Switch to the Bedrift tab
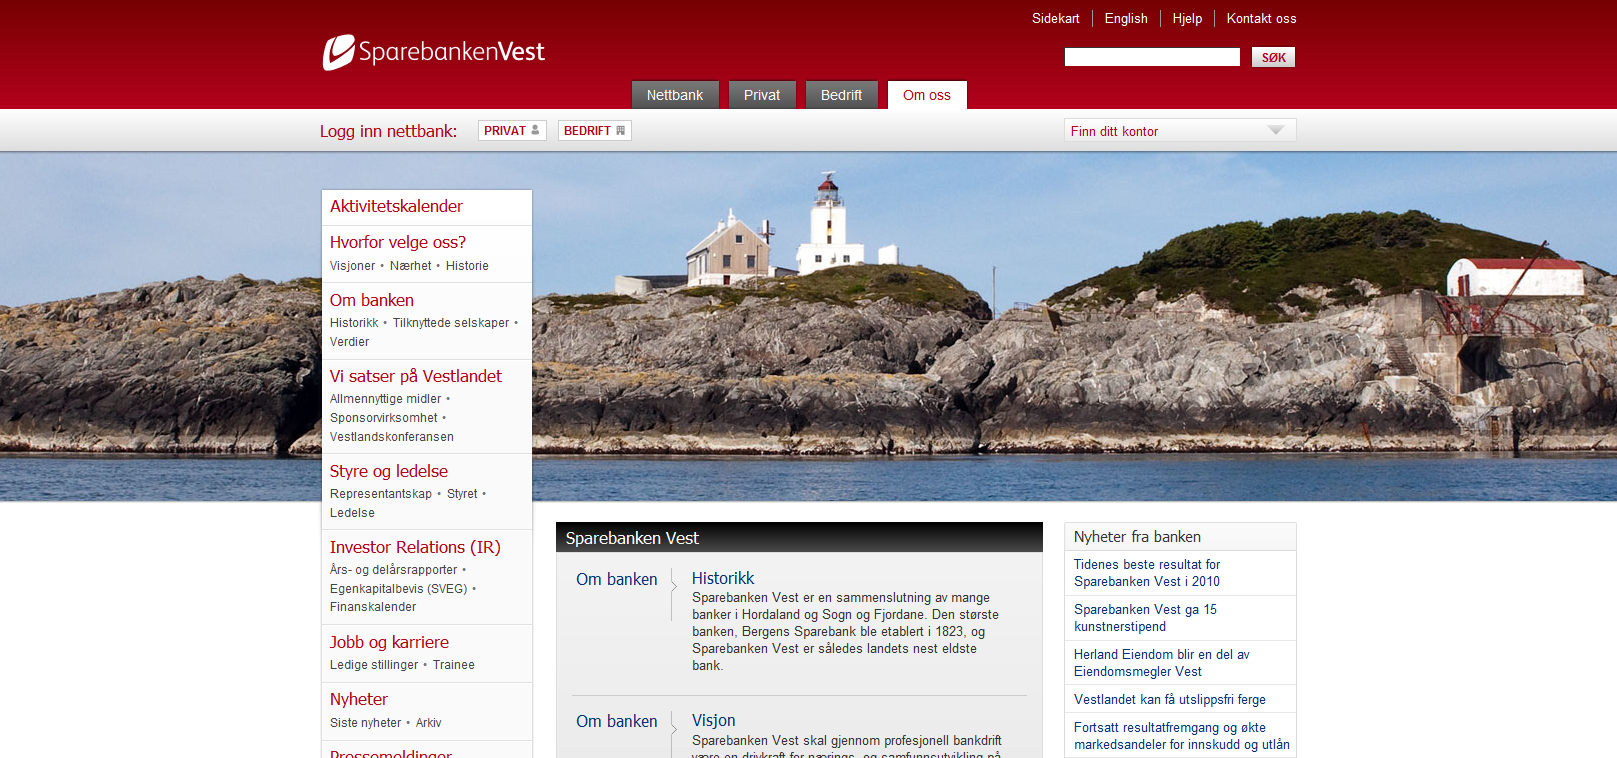 [x=841, y=95]
